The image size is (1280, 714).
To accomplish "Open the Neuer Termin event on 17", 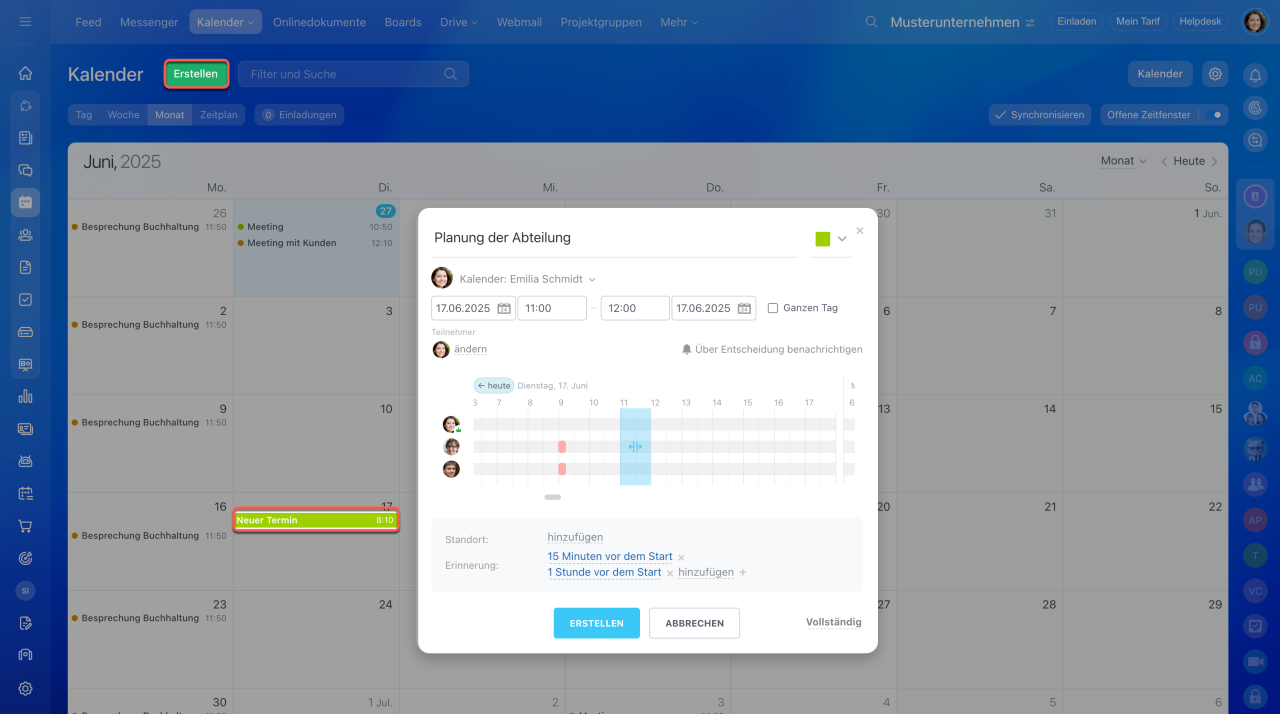I will 316,520.
